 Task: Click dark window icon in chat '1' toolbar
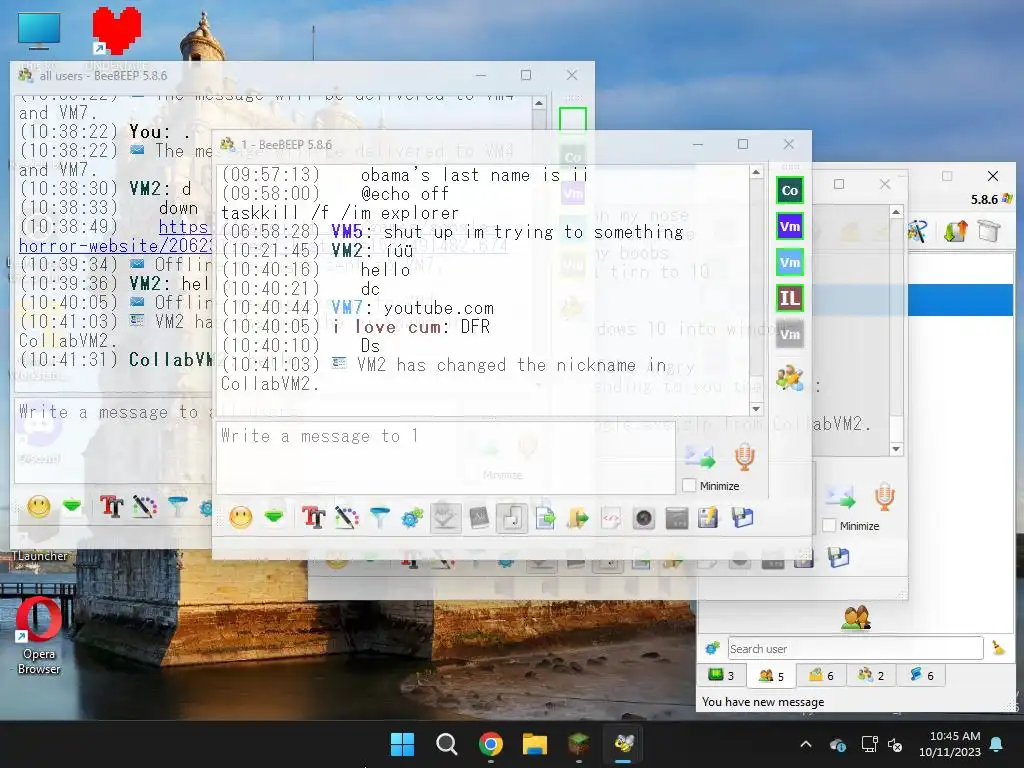coord(677,518)
